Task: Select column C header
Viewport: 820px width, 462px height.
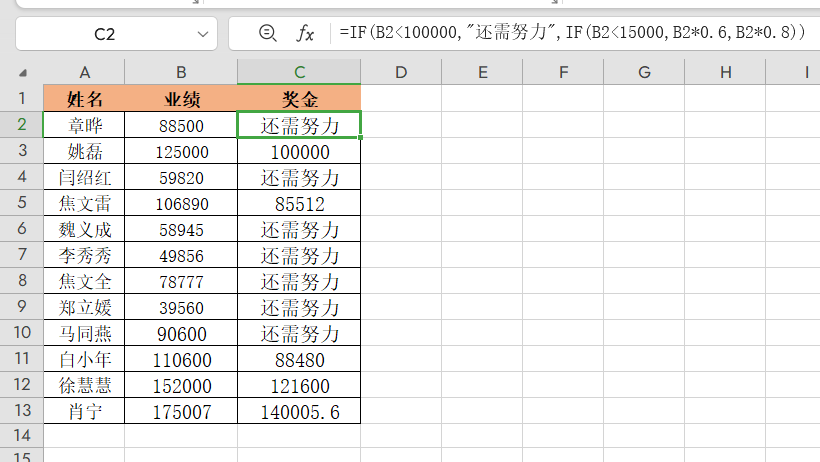Action: pos(299,72)
